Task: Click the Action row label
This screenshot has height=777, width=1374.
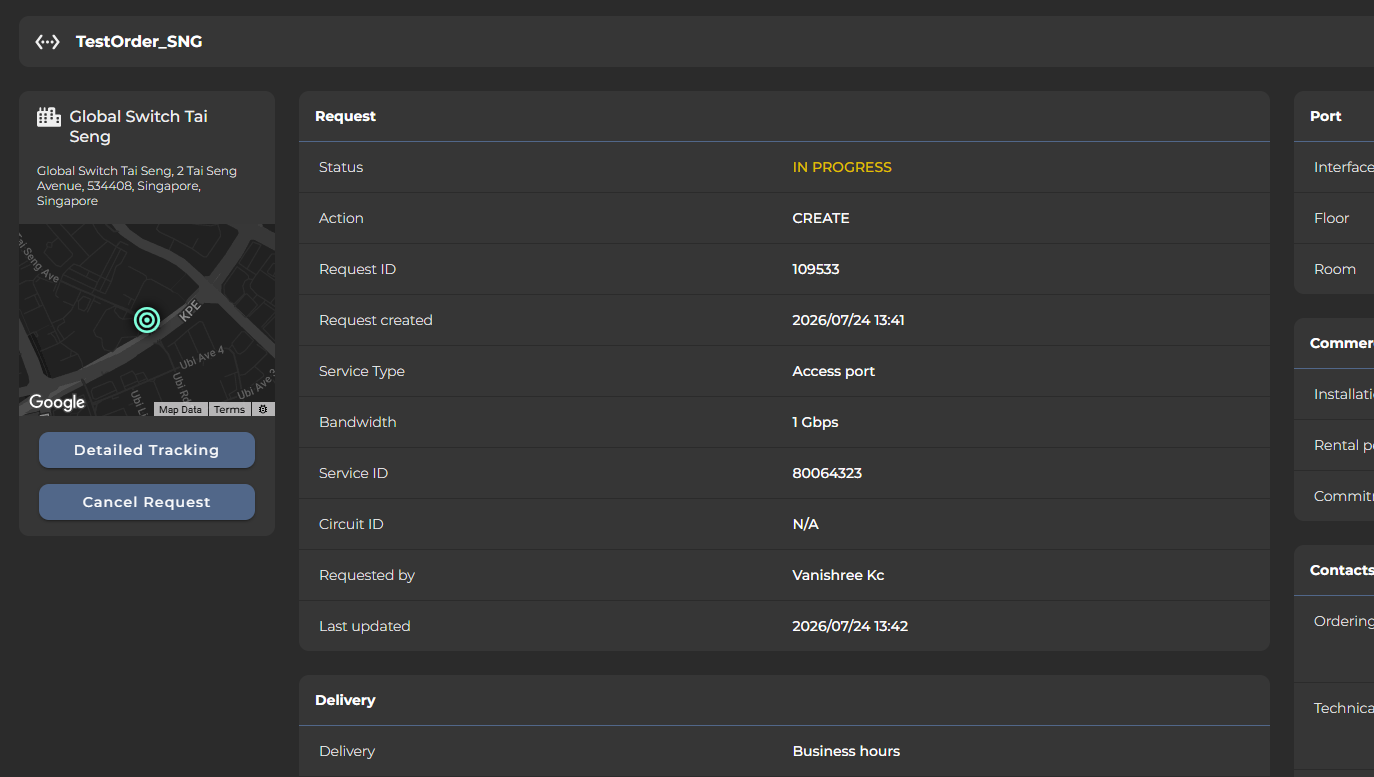Action: click(x=341, y=218)
